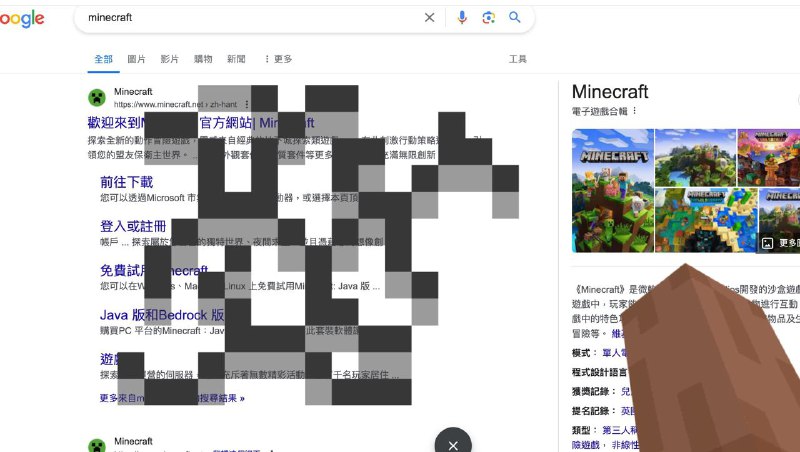Open the three-dot menu beside the minecraft.net URL
Viewport: 800px width, 452px height.
pyautogui.click(x=247, y=104)
